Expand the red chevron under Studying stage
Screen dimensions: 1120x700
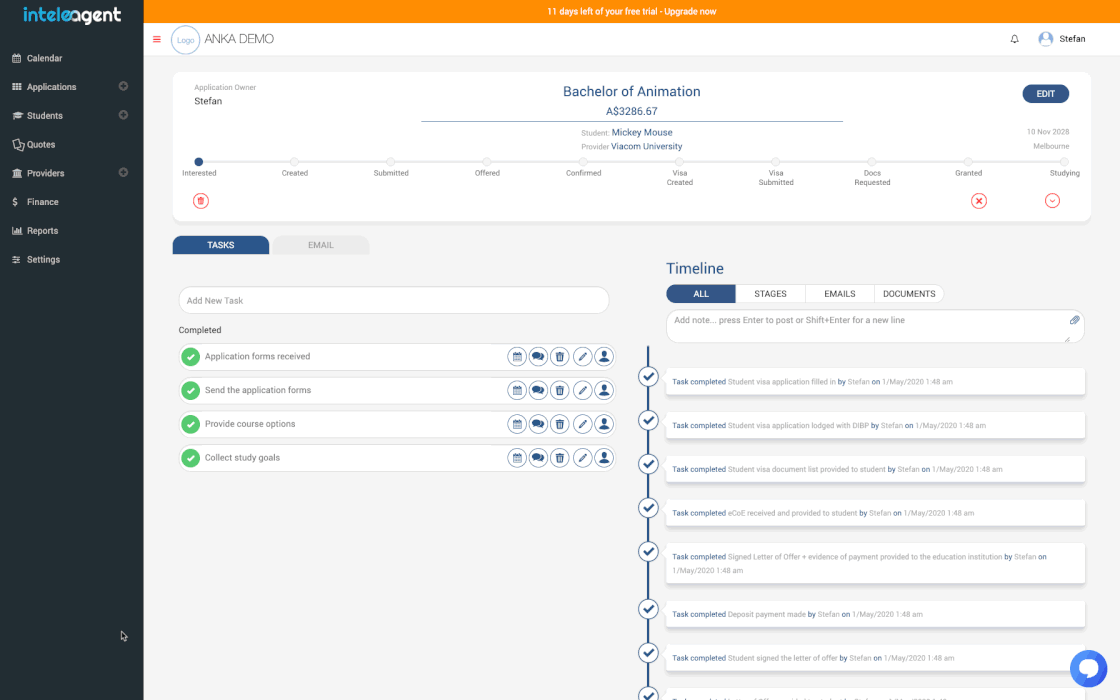1052,201
